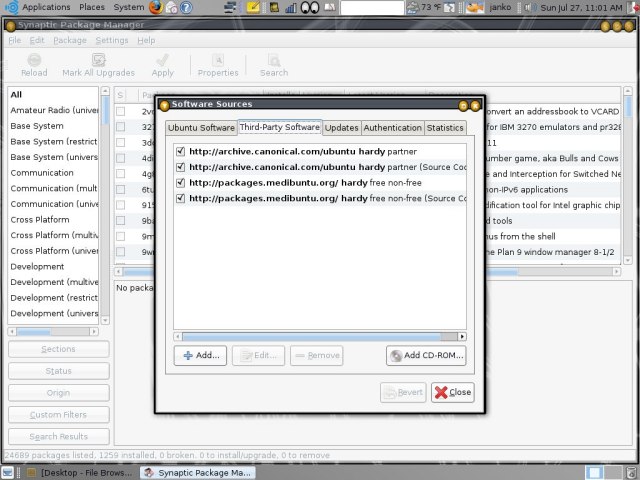Click the Apply checkmark toolbar icon
The width and height of the screenshot is (640, 480).
162,60
